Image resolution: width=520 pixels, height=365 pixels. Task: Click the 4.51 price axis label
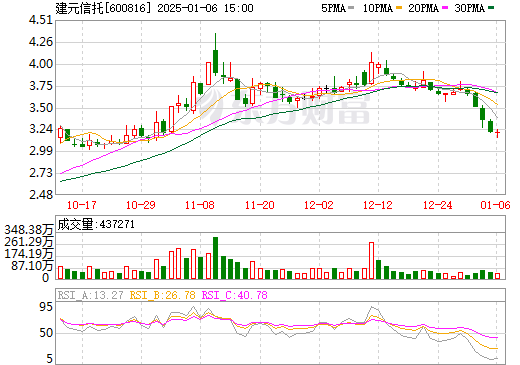pyautogui.click(x=41, y=20)
